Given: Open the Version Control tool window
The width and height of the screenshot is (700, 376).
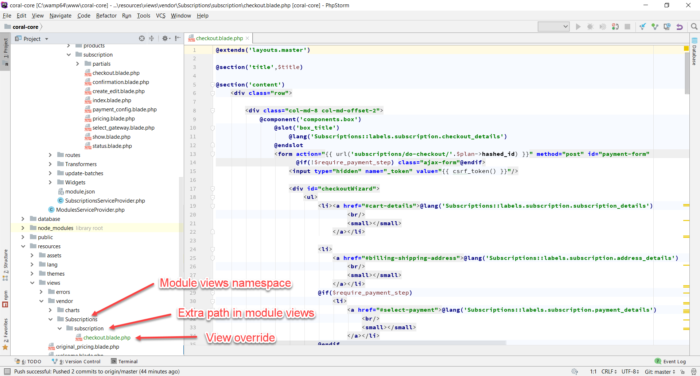Looking at the screenshot, I should (76, 361).
